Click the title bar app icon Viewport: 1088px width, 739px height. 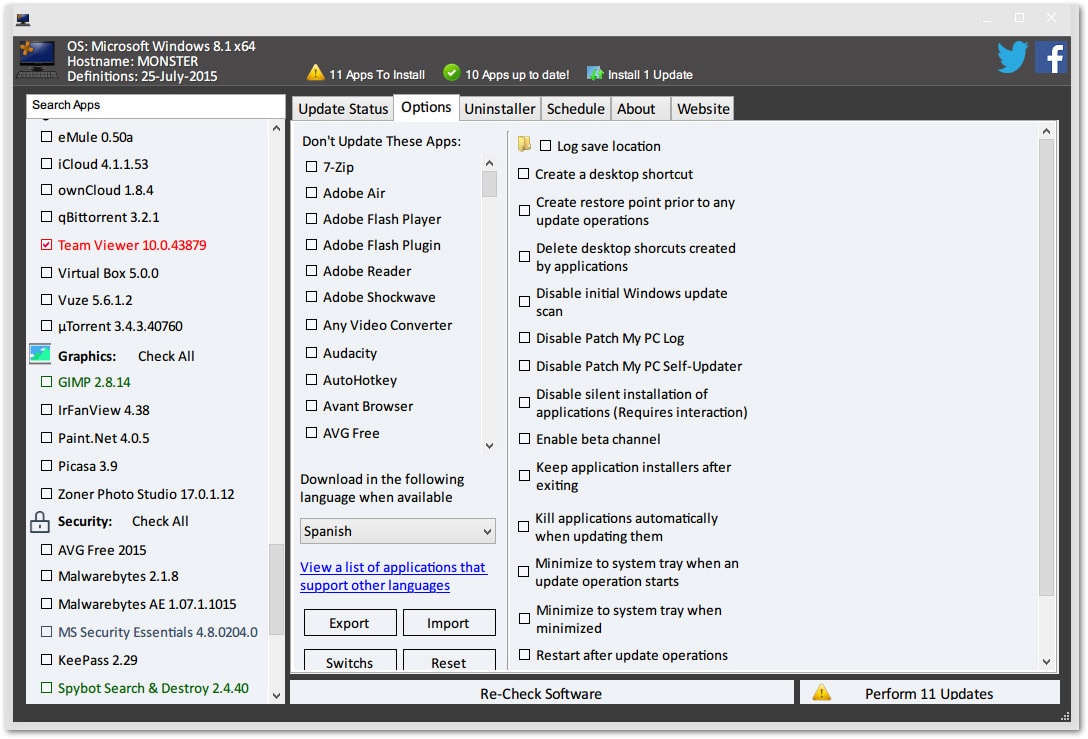(23, 19)
